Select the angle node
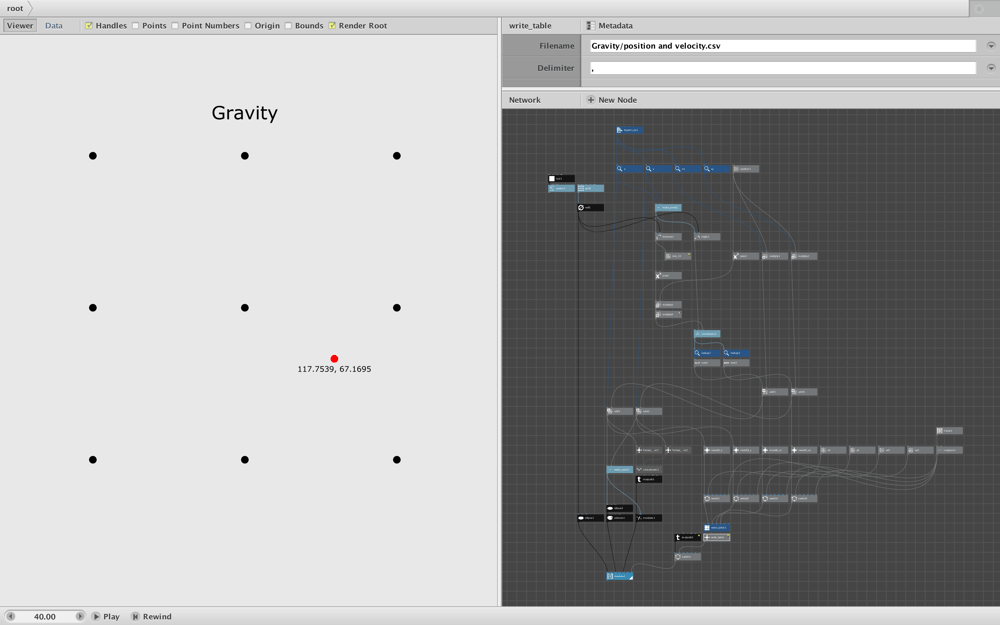The height and width of the screenshot is (625, 1000). (707, 237)
